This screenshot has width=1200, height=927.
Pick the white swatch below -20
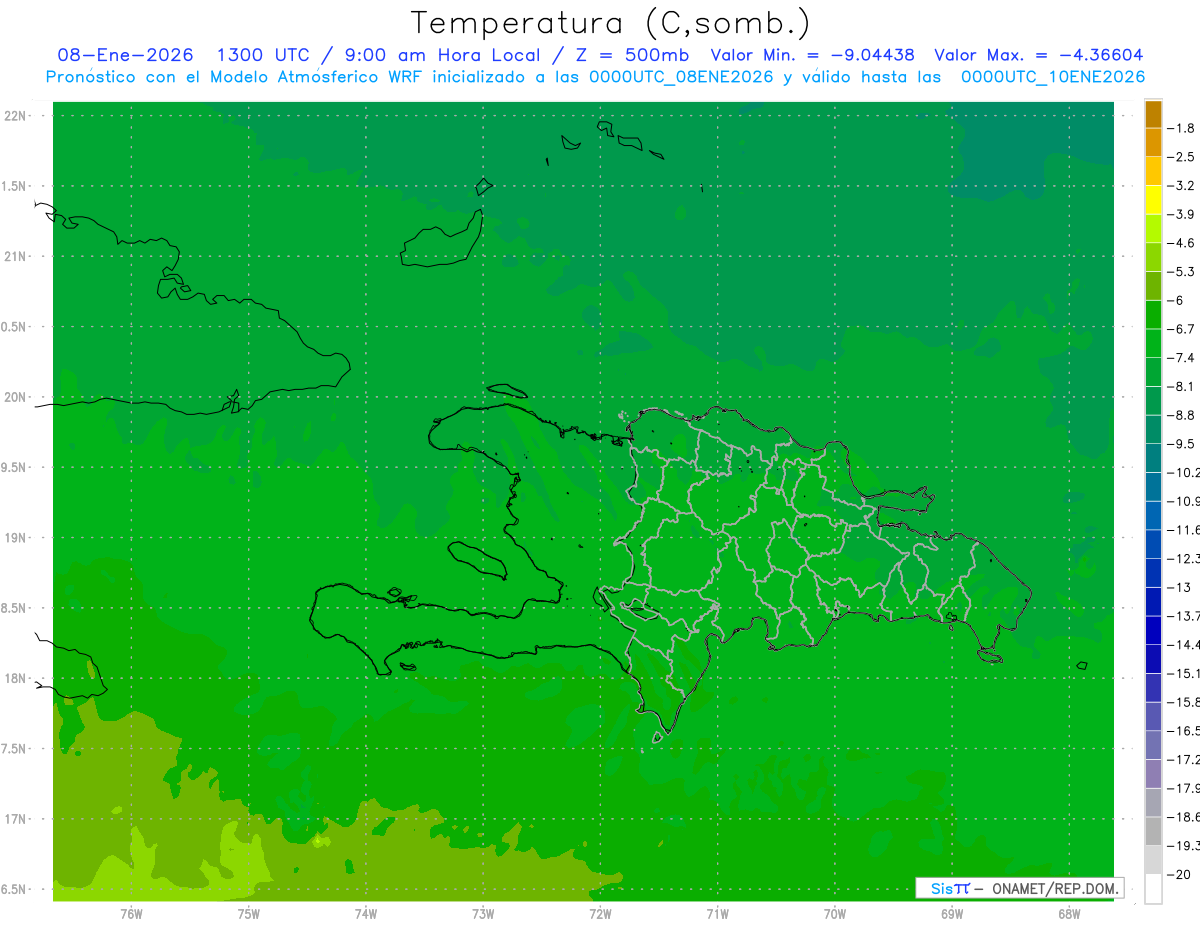1153,889
